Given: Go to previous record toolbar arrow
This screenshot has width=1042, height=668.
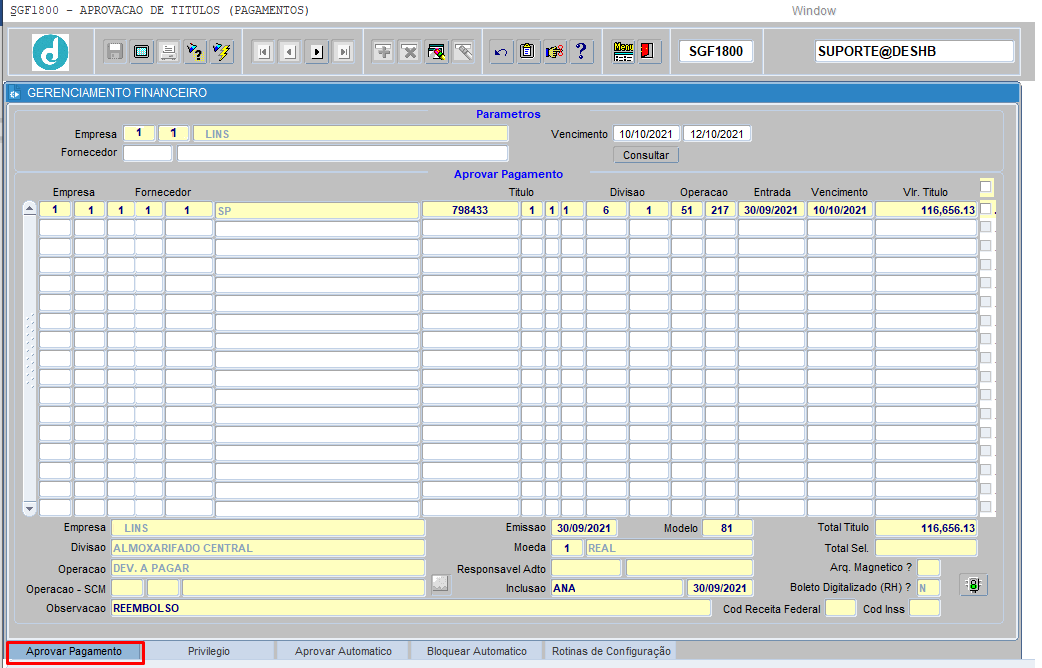Looking at the screenshot, I should [290, 52].
